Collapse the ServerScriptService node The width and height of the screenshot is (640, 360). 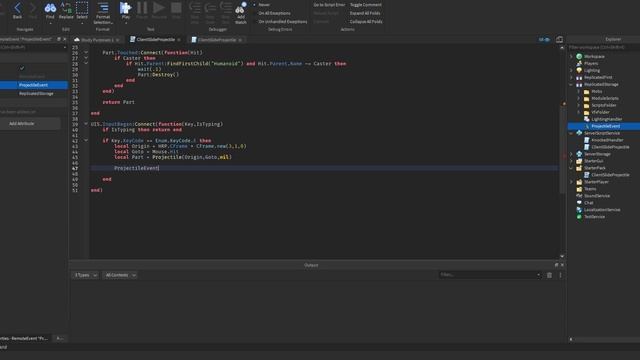tap(571, 133)
